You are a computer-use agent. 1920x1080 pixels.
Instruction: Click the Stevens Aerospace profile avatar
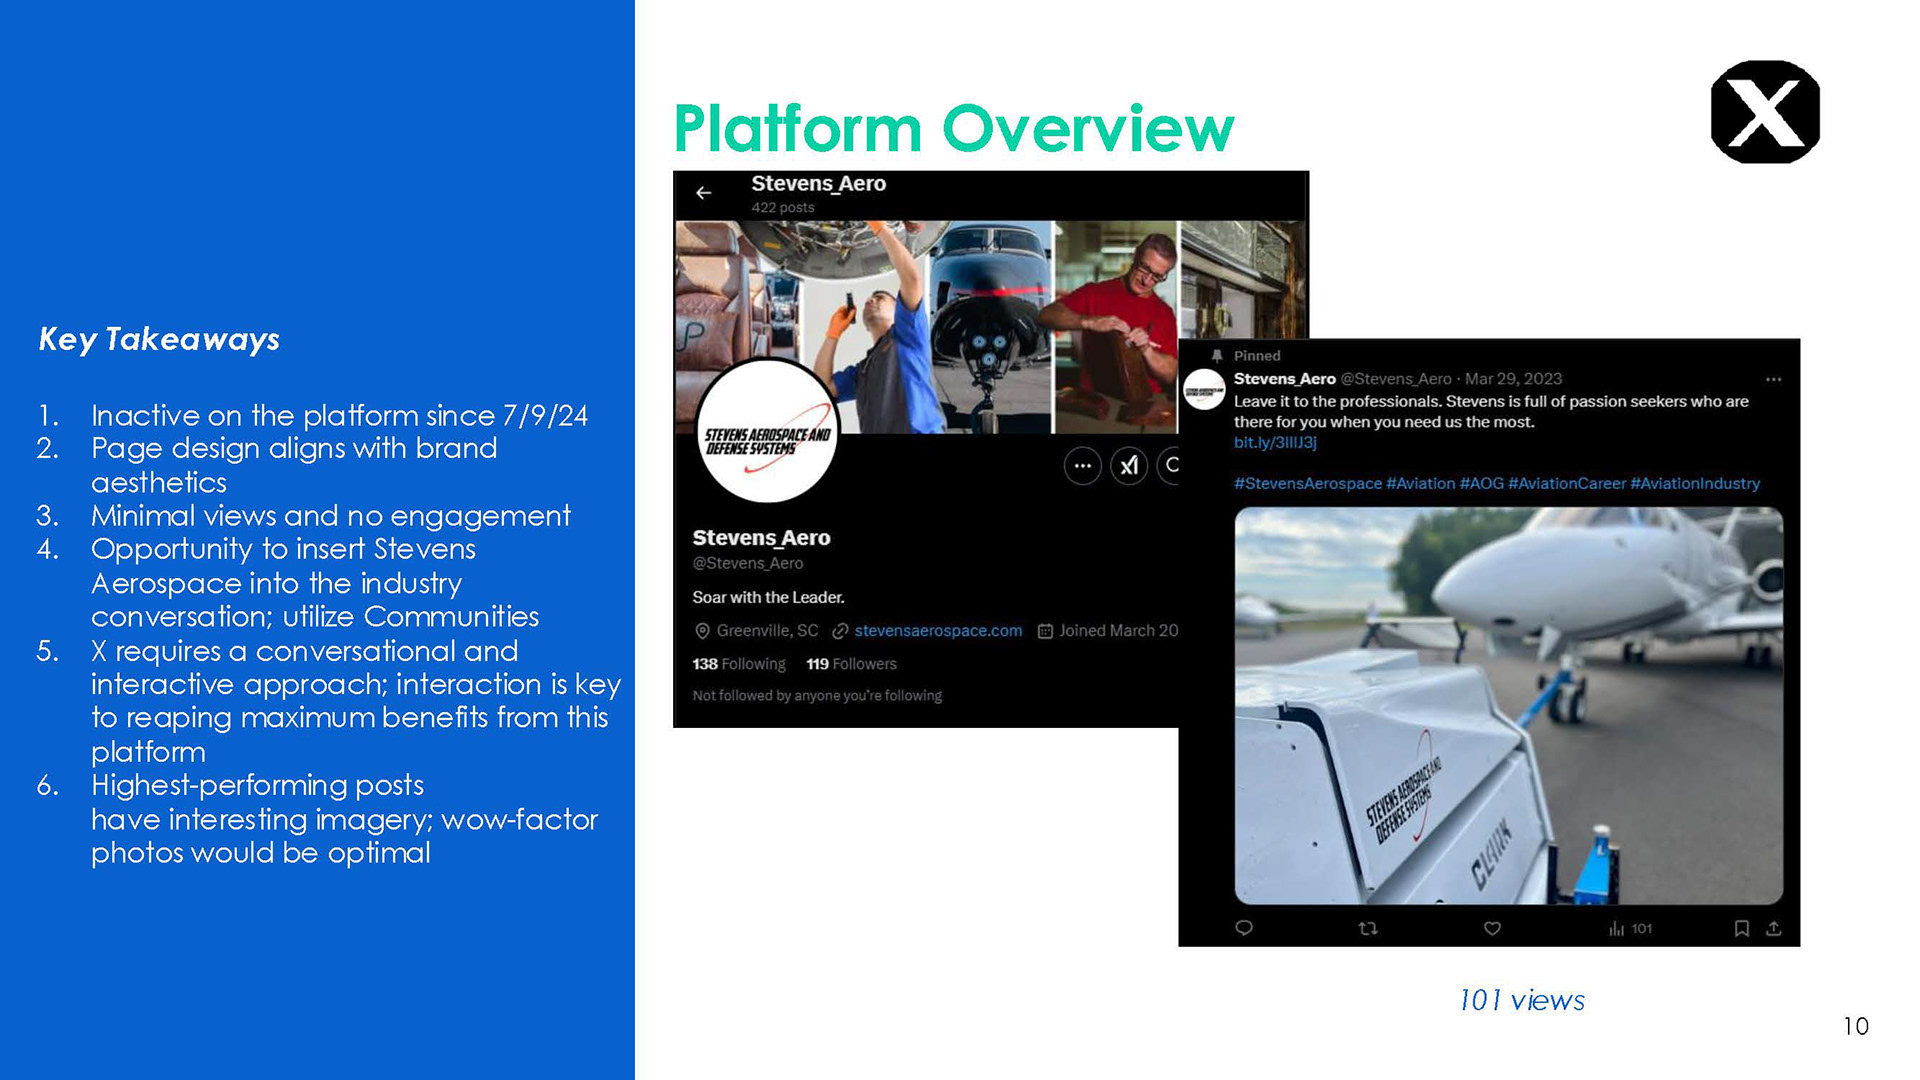(x=767, y=432)
